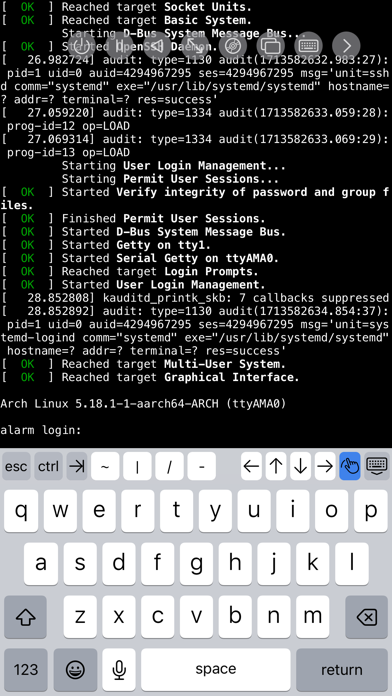
Task: Tap the b key
Action: pyautogui.click(x=235, y=617)
